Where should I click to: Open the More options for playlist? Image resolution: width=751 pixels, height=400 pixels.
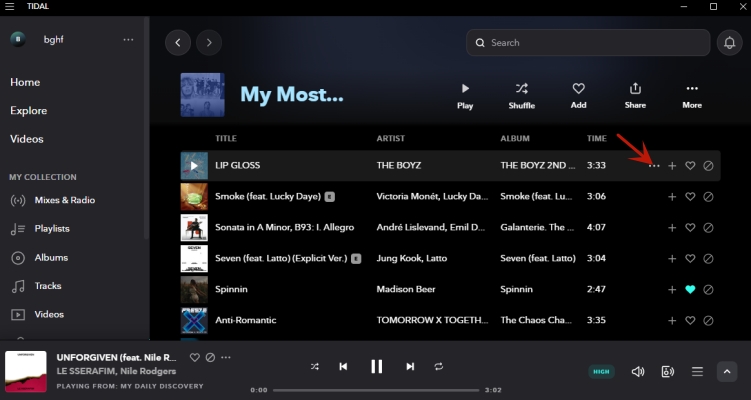point(692,96)
